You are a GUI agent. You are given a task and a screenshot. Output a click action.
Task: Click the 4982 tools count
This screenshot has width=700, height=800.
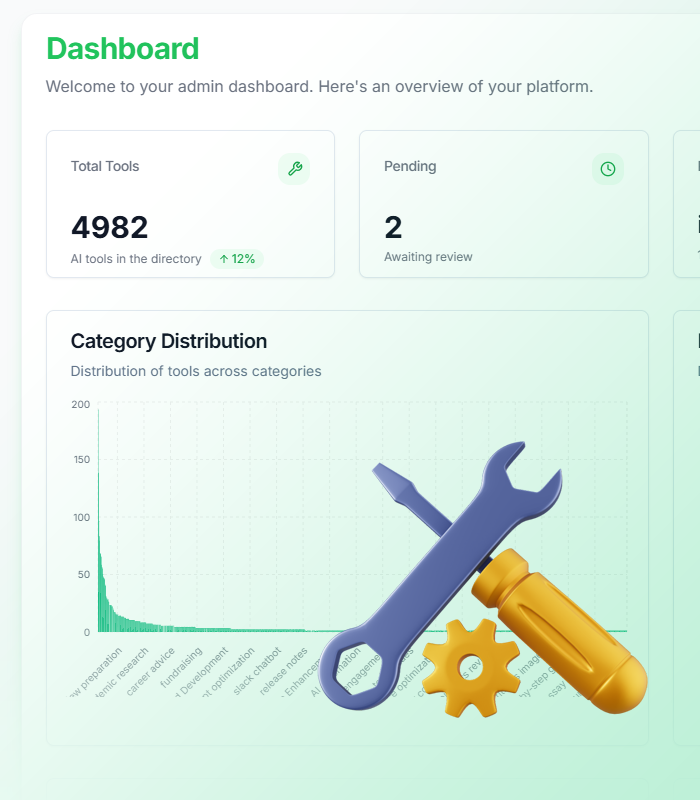point(110,227)
